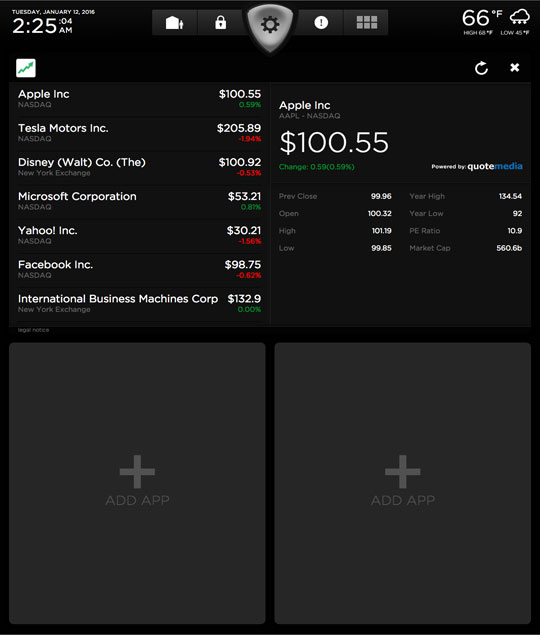
Task: Click the Prev Close value 99.96
Action: (x=381, y=196)
